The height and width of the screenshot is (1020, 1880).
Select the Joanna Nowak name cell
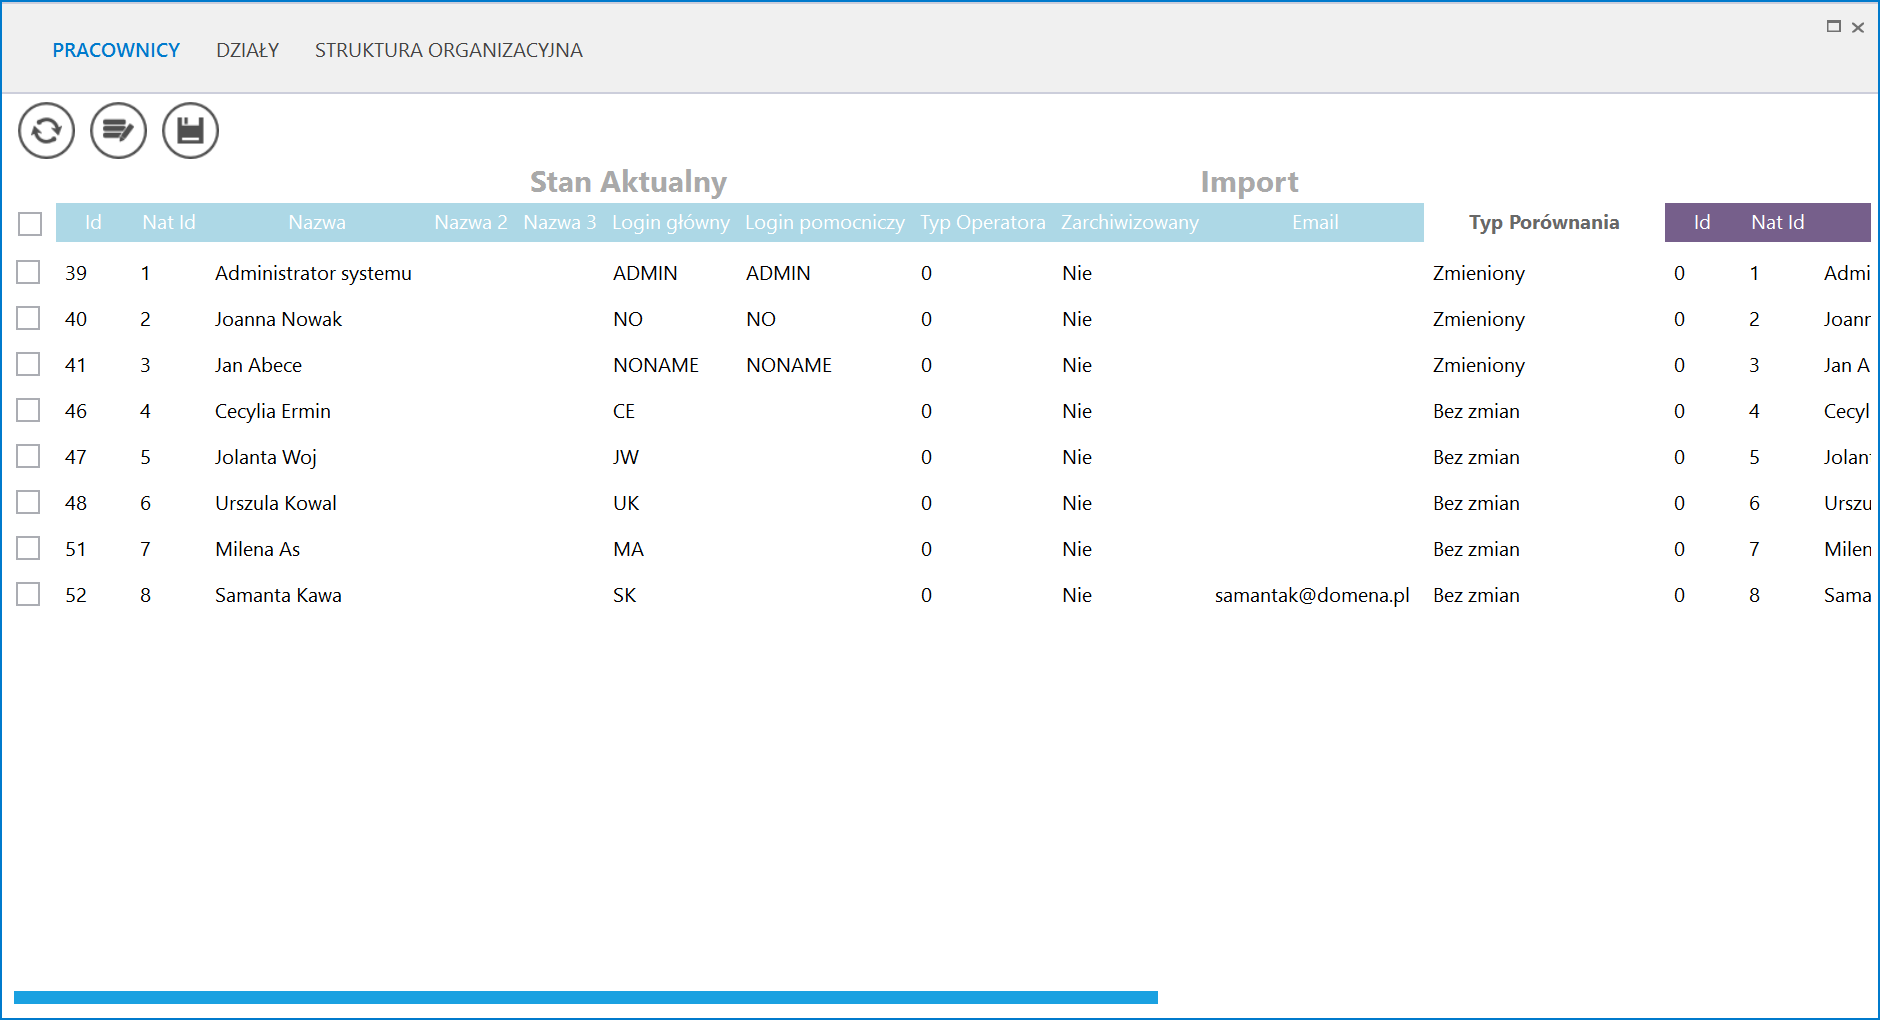(278, 319)
